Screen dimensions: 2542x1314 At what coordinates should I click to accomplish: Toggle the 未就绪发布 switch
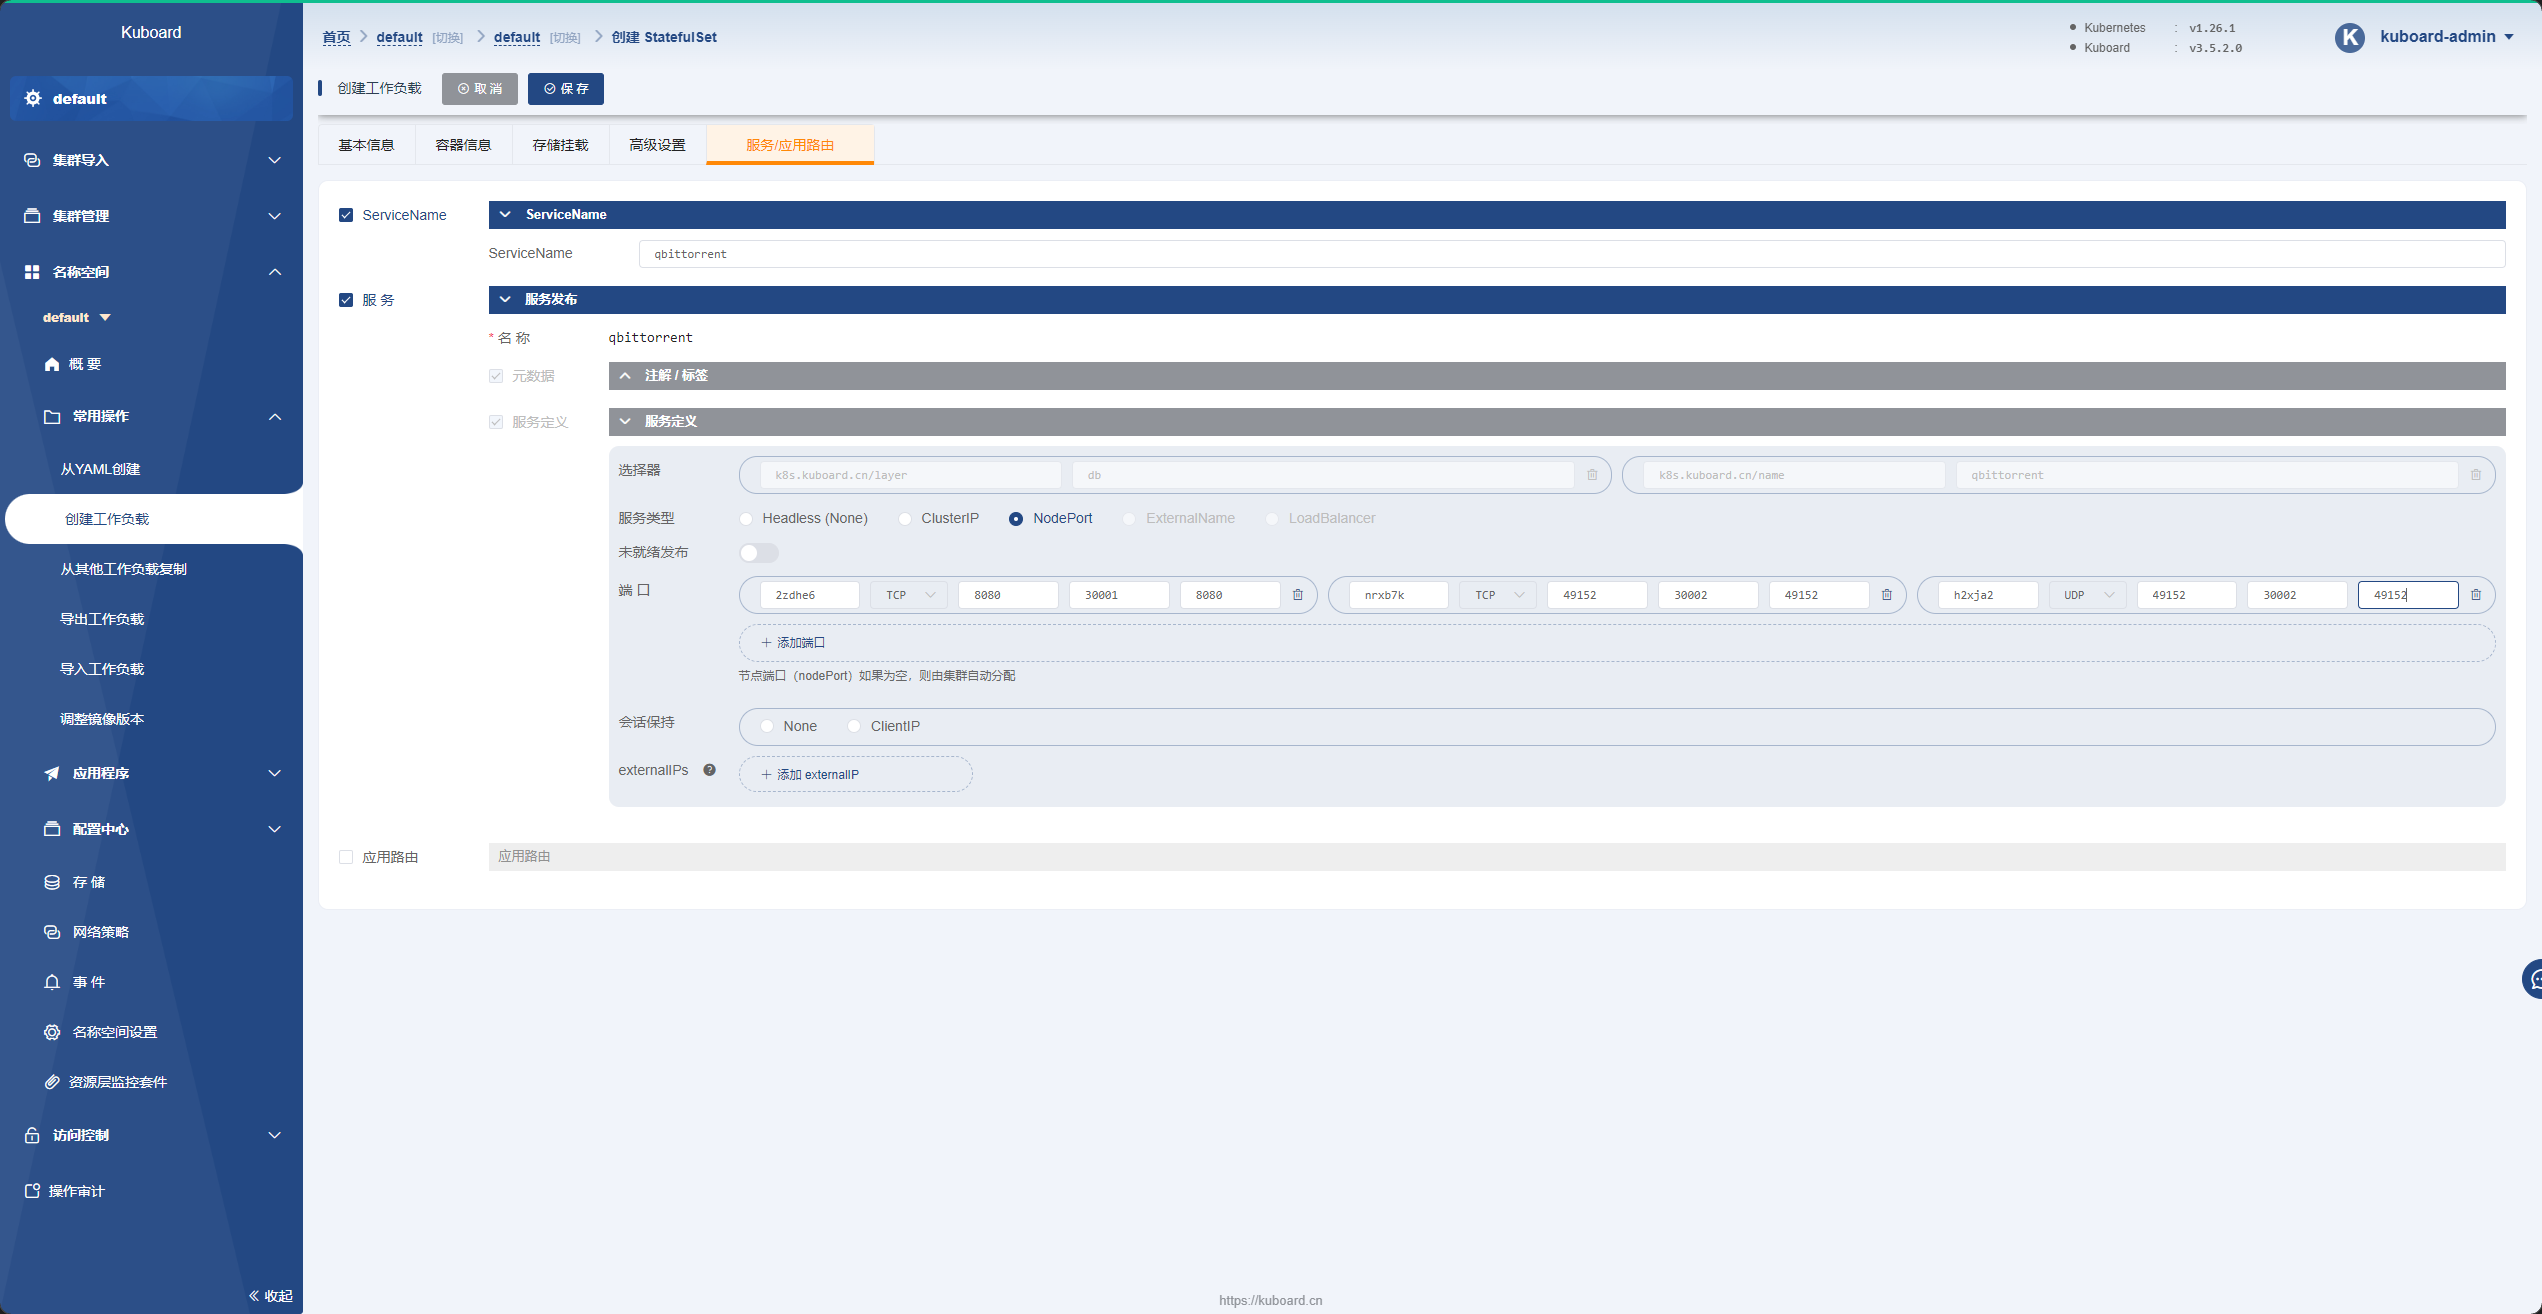pos(758,553)
